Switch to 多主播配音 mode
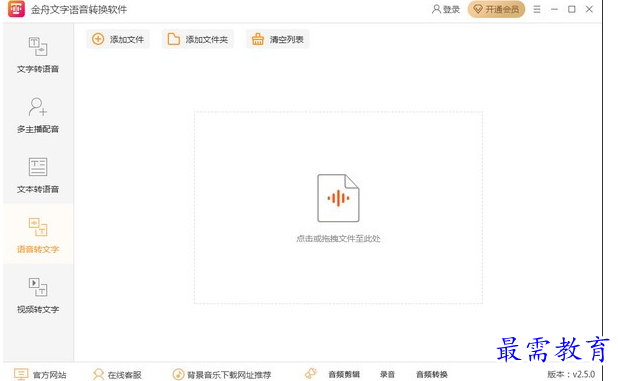Screen dimensions: 618x381 (38, 115)
